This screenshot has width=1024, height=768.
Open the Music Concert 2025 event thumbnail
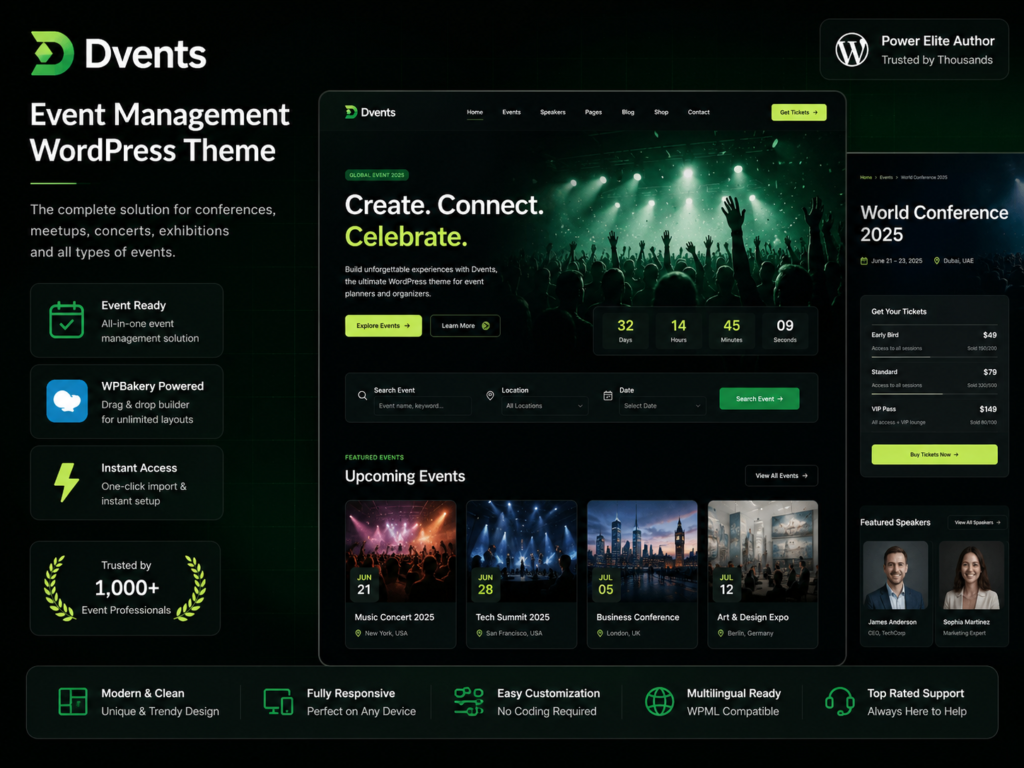(x=400, y=551)
